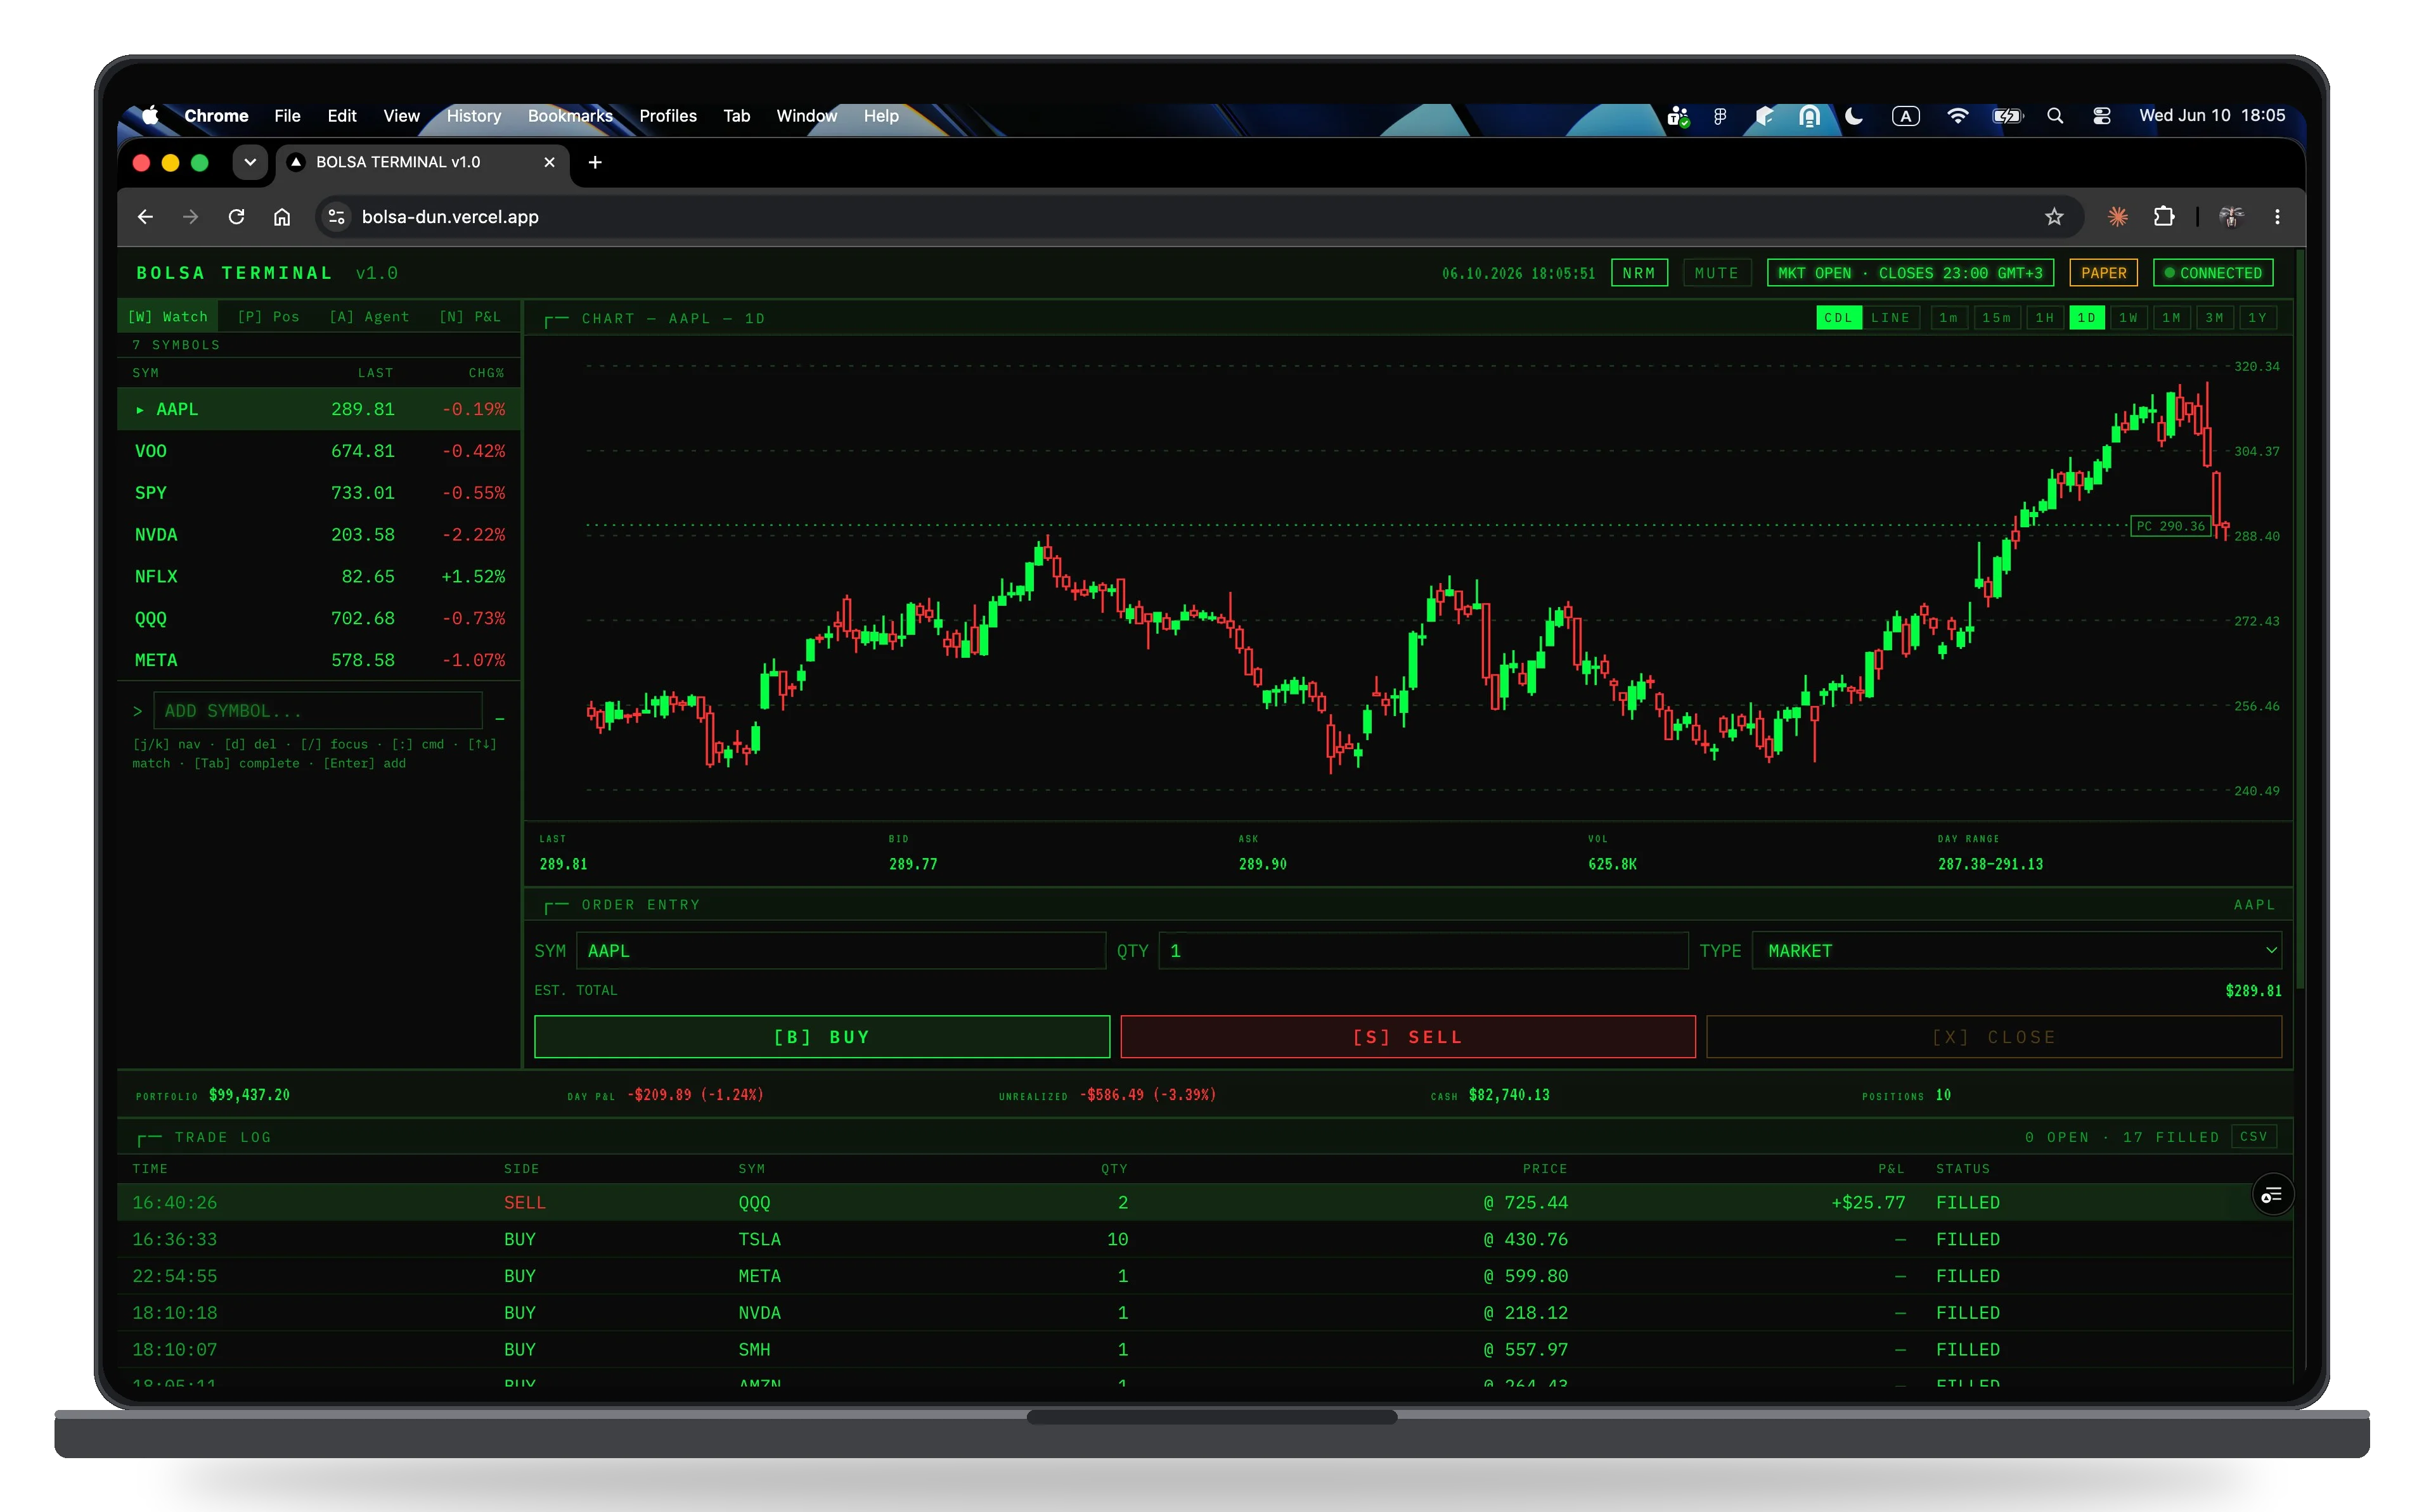Select VOO in the watchlist
Screen dimensions: 2424x1512
point(319,451)
